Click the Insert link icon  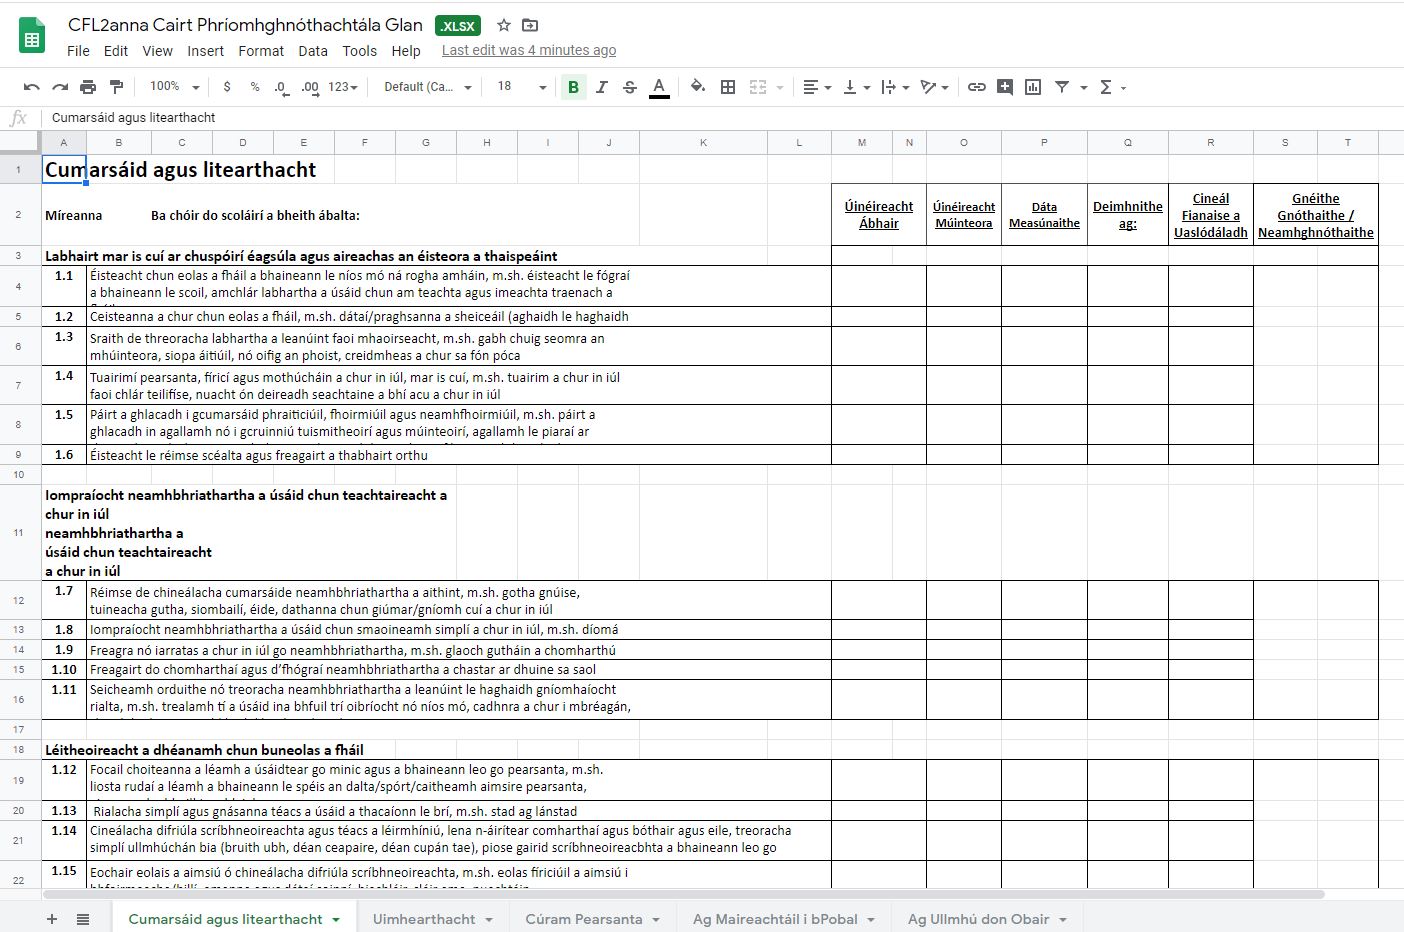pos(977,87)
